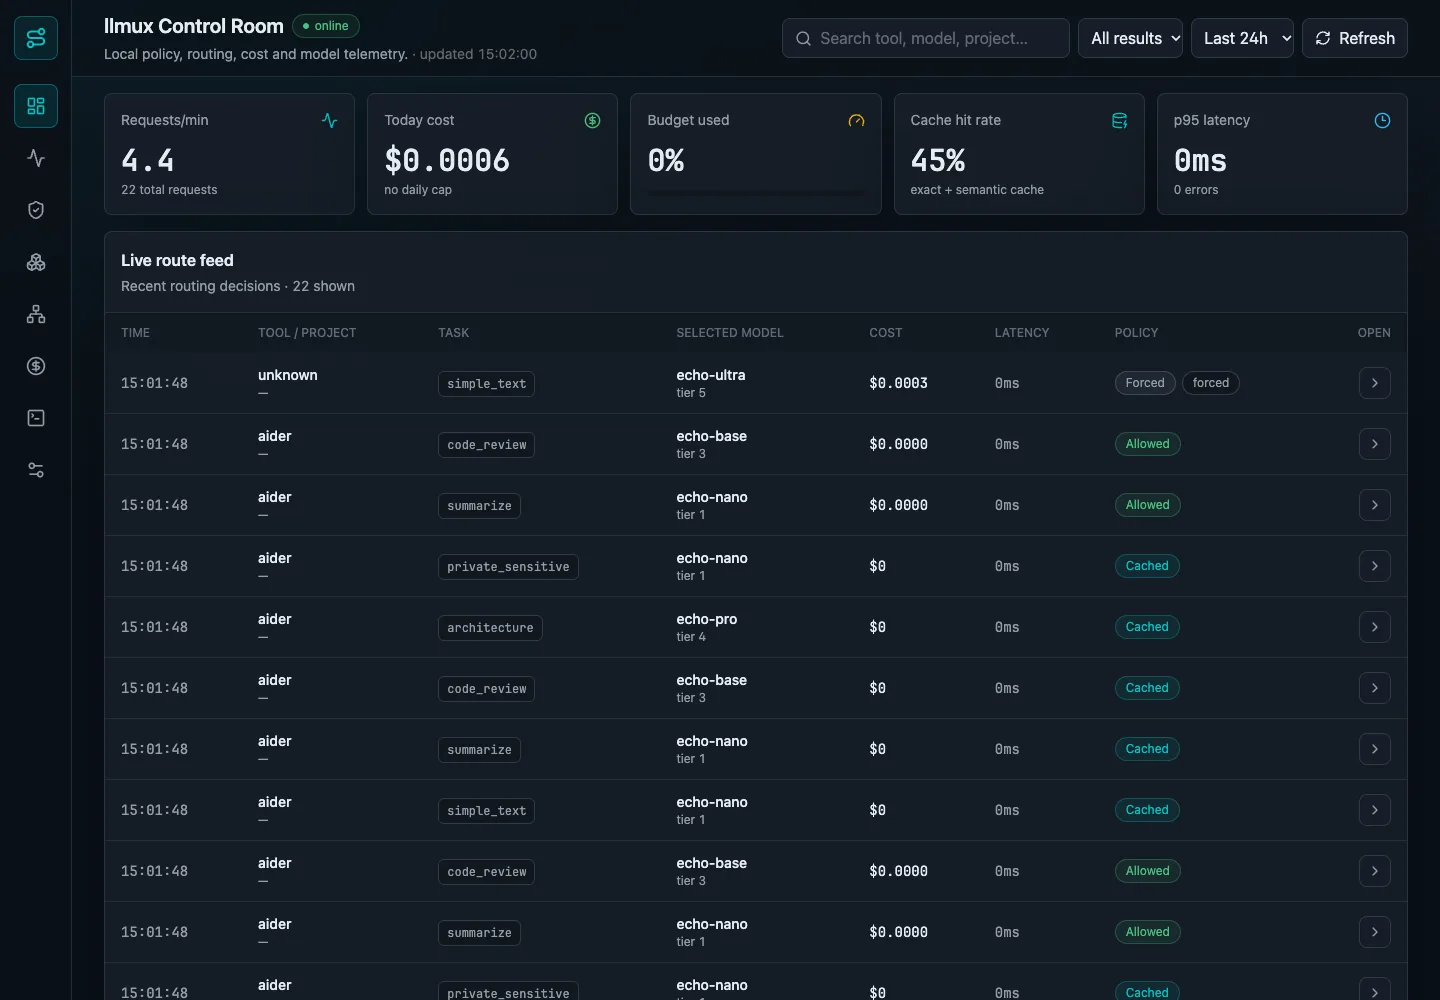The image size is (1440, 1000).
Task: Click the 45% cache hit rate value
Action: pyautogui.click(x=938, y=160)
